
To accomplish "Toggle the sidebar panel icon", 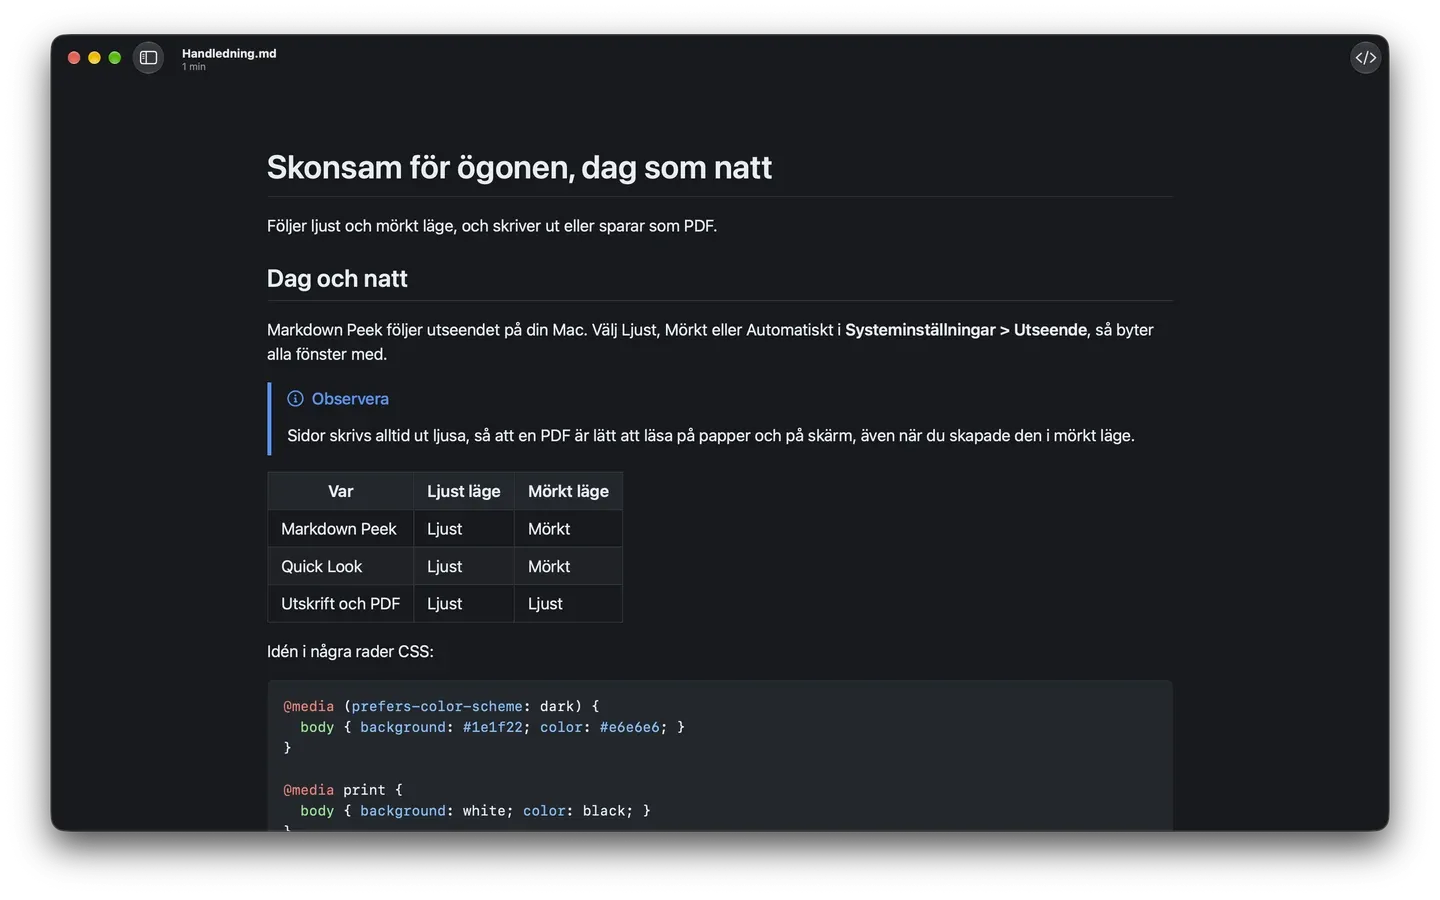I will click(148, 58).
